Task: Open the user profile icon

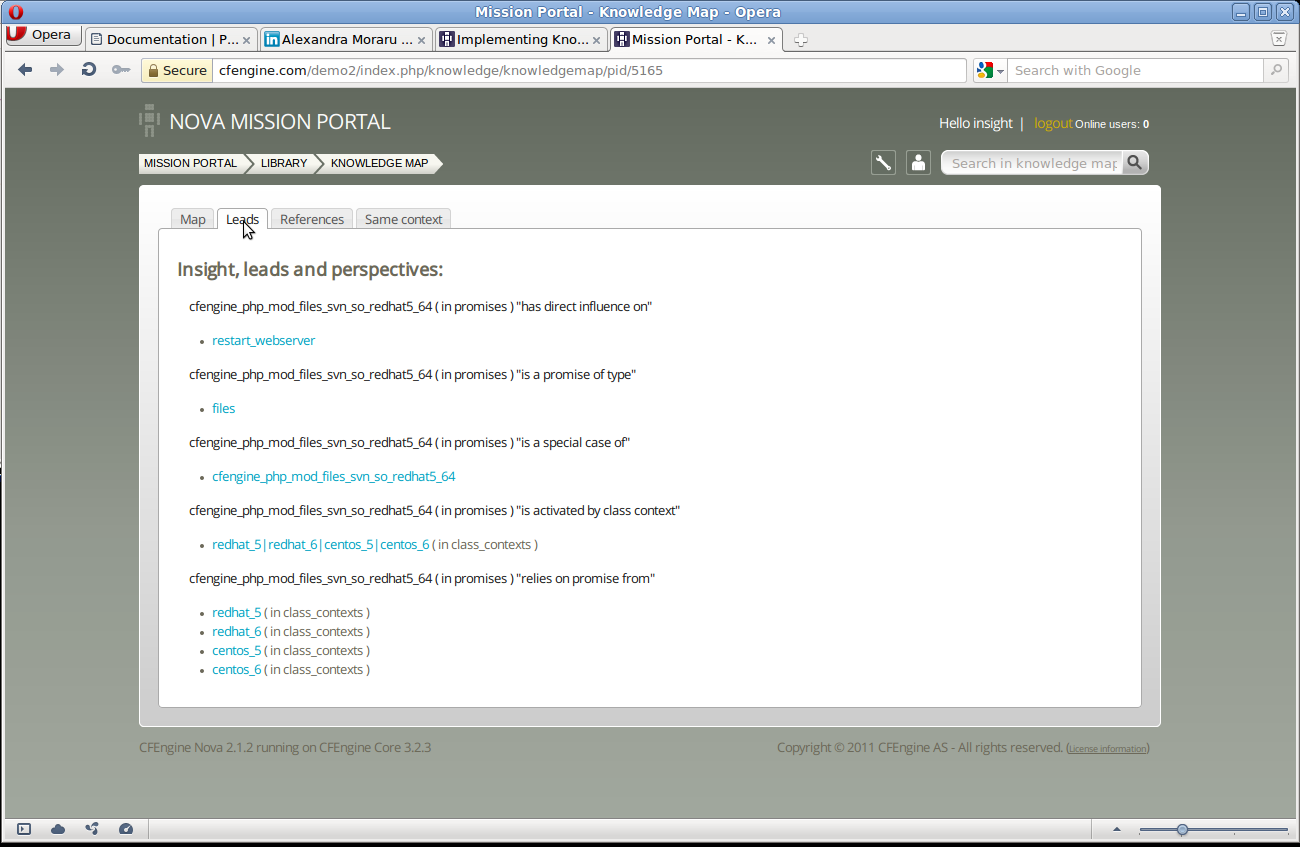Action: [x=918, y=163]
